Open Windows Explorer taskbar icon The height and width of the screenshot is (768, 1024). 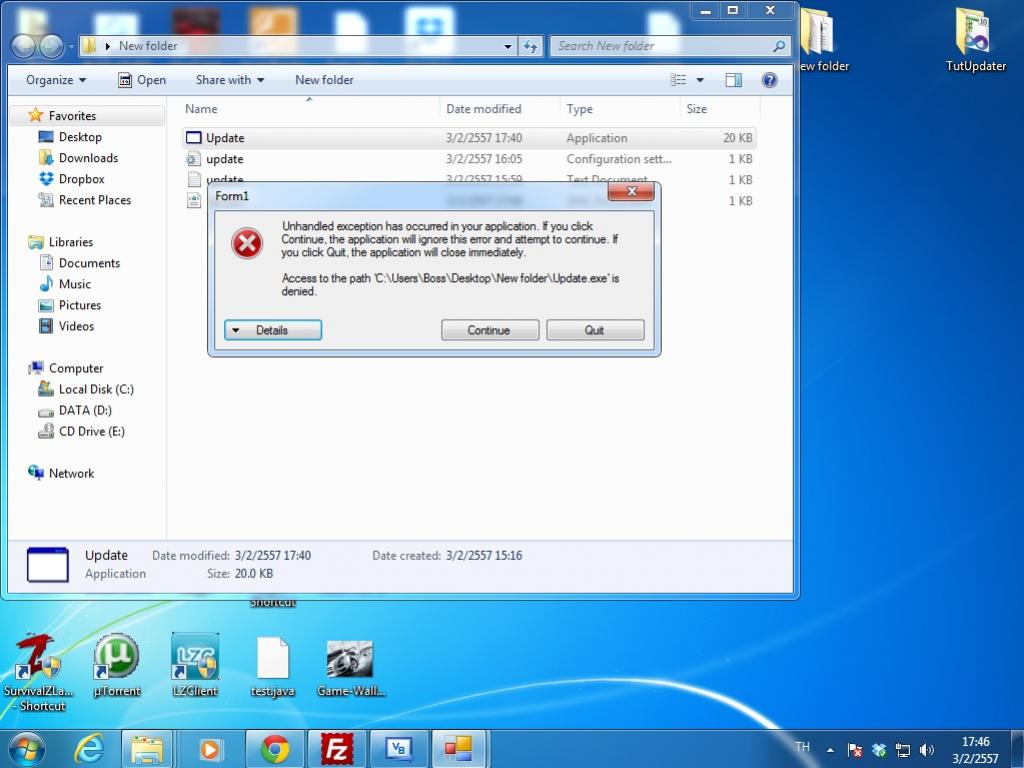[148, 749]
